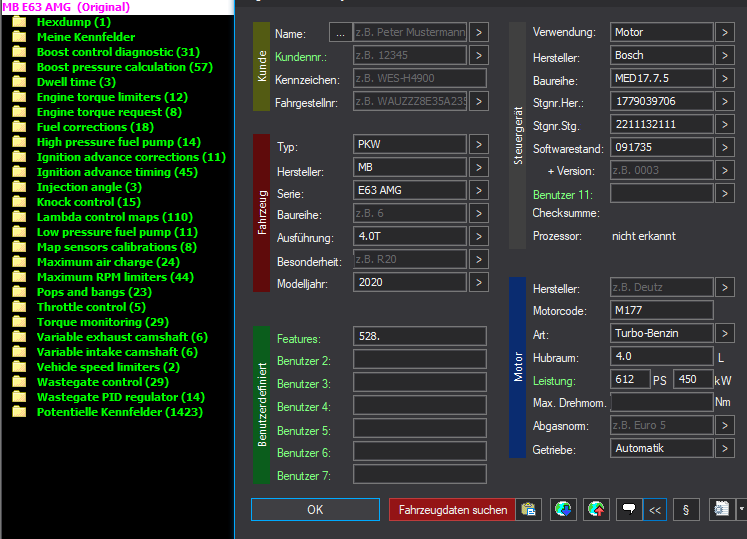Select the Low pressure fuel pump (11) folder
Screen dimensions: 747x539
click(x=117, y=232)
